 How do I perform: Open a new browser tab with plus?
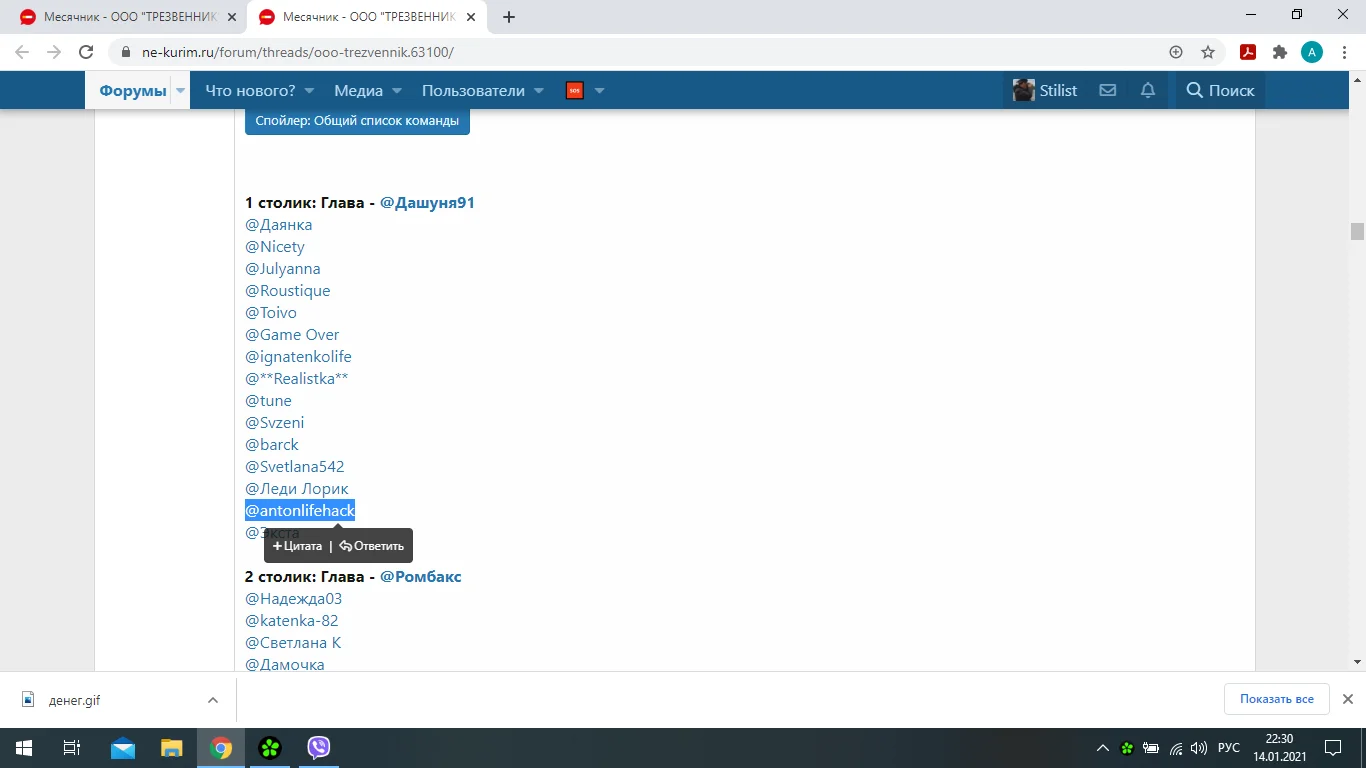pyautogui.click(x=509, y=17)
